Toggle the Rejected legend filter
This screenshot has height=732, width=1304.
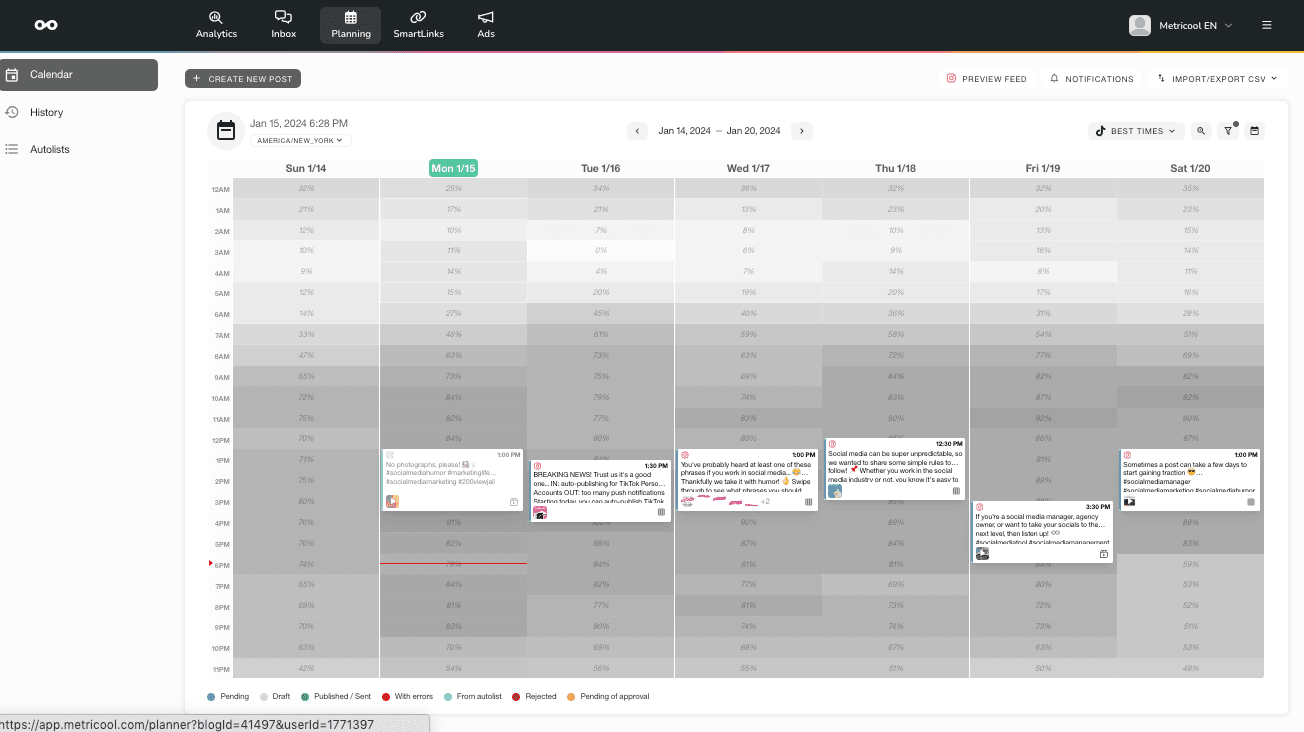coord(534,696)
